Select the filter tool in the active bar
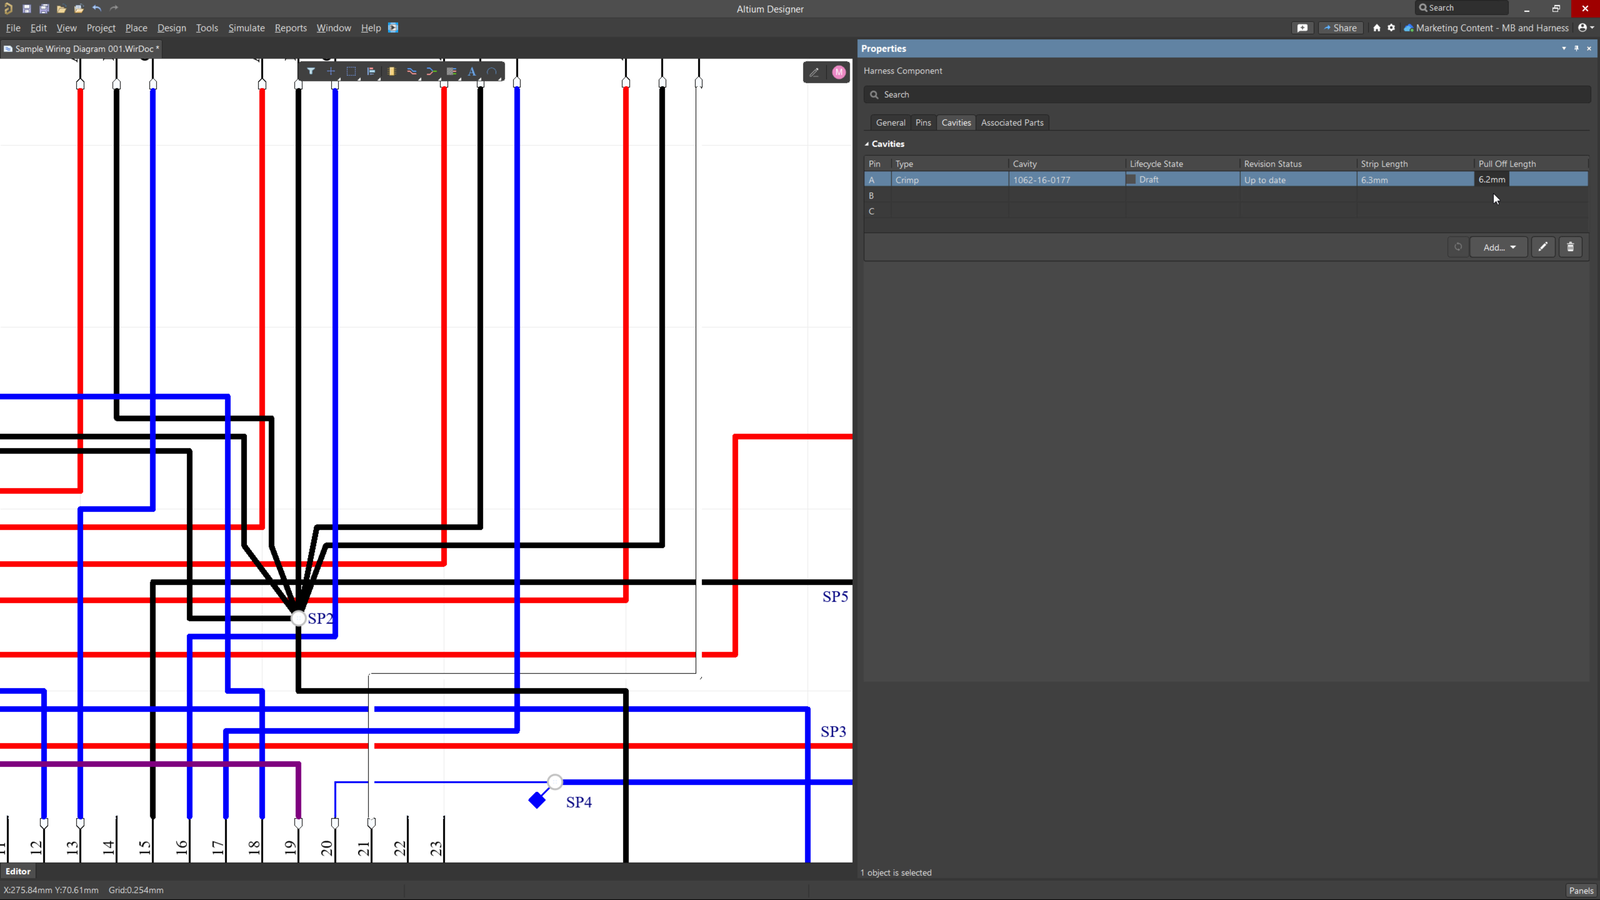The image size is (1600, 900). pyautogui.click(x=311, y=71)
